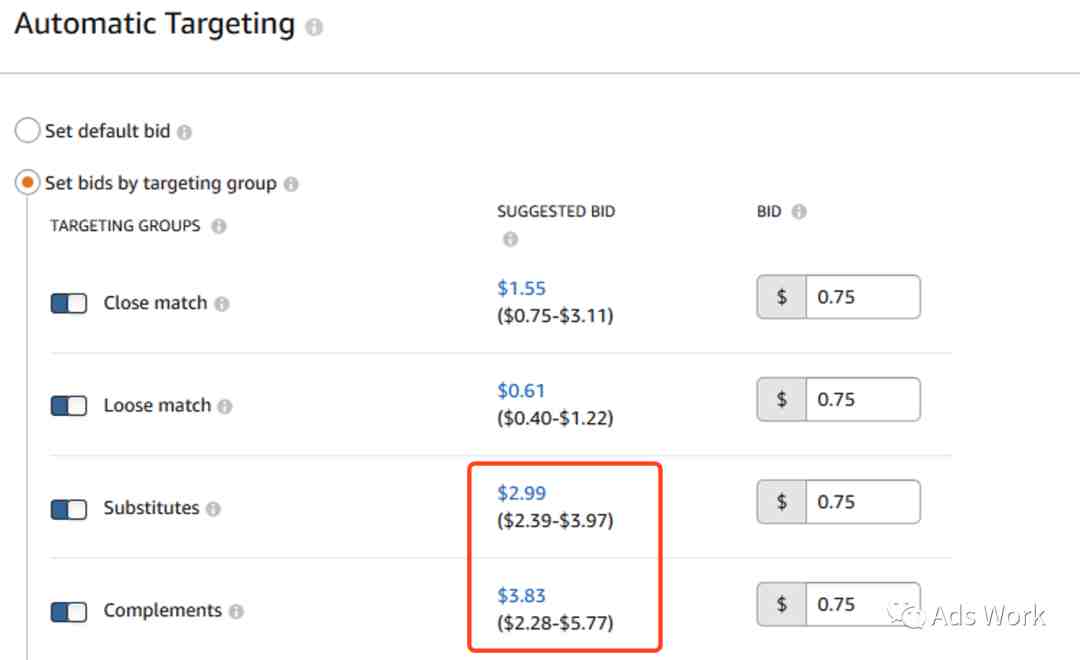The image size is (1080, 660).
Task: Click info icon next to TARGETING GROUPS header
Action: point(218,227)
